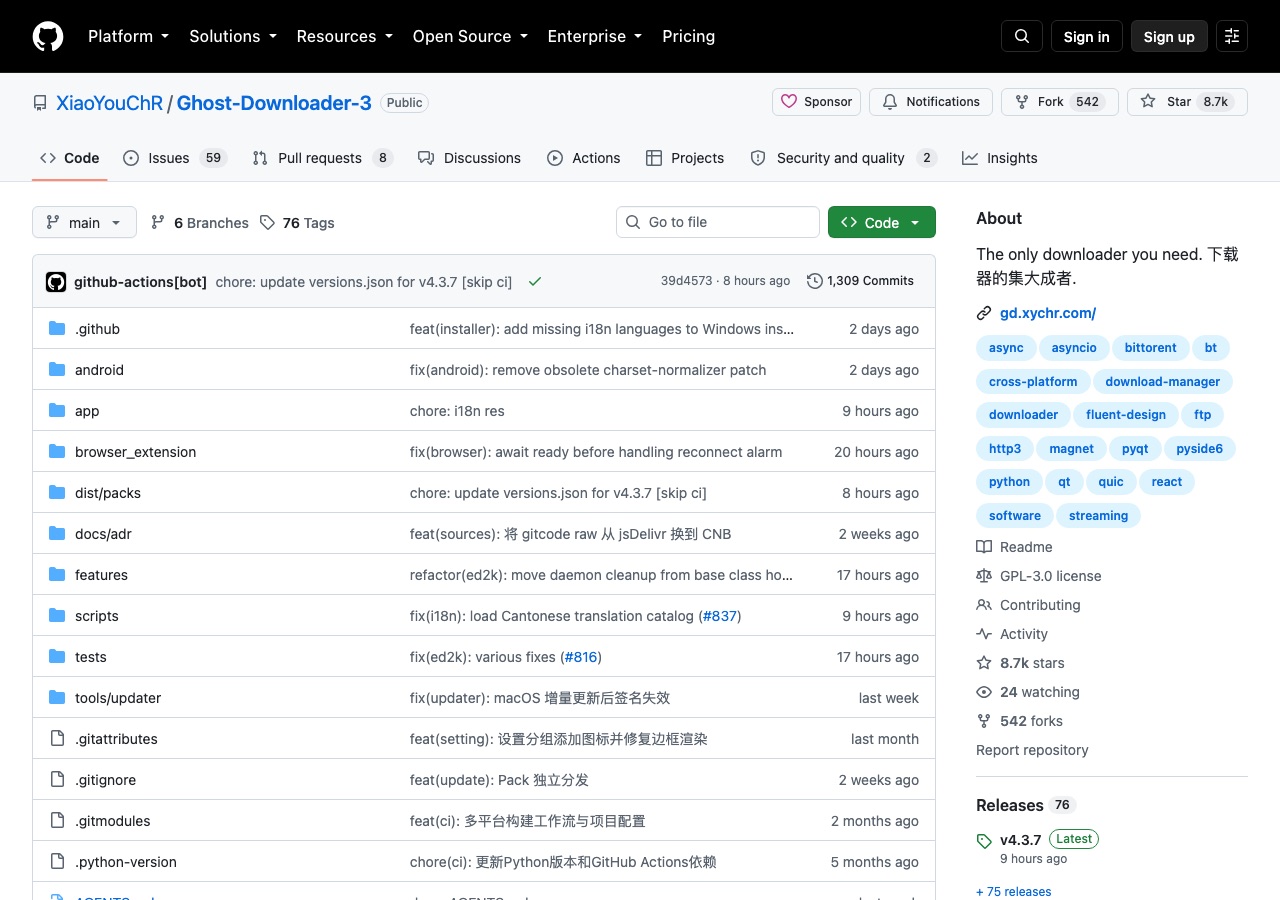Expand the Open Source menu
1280x900 pixels.
470,36
